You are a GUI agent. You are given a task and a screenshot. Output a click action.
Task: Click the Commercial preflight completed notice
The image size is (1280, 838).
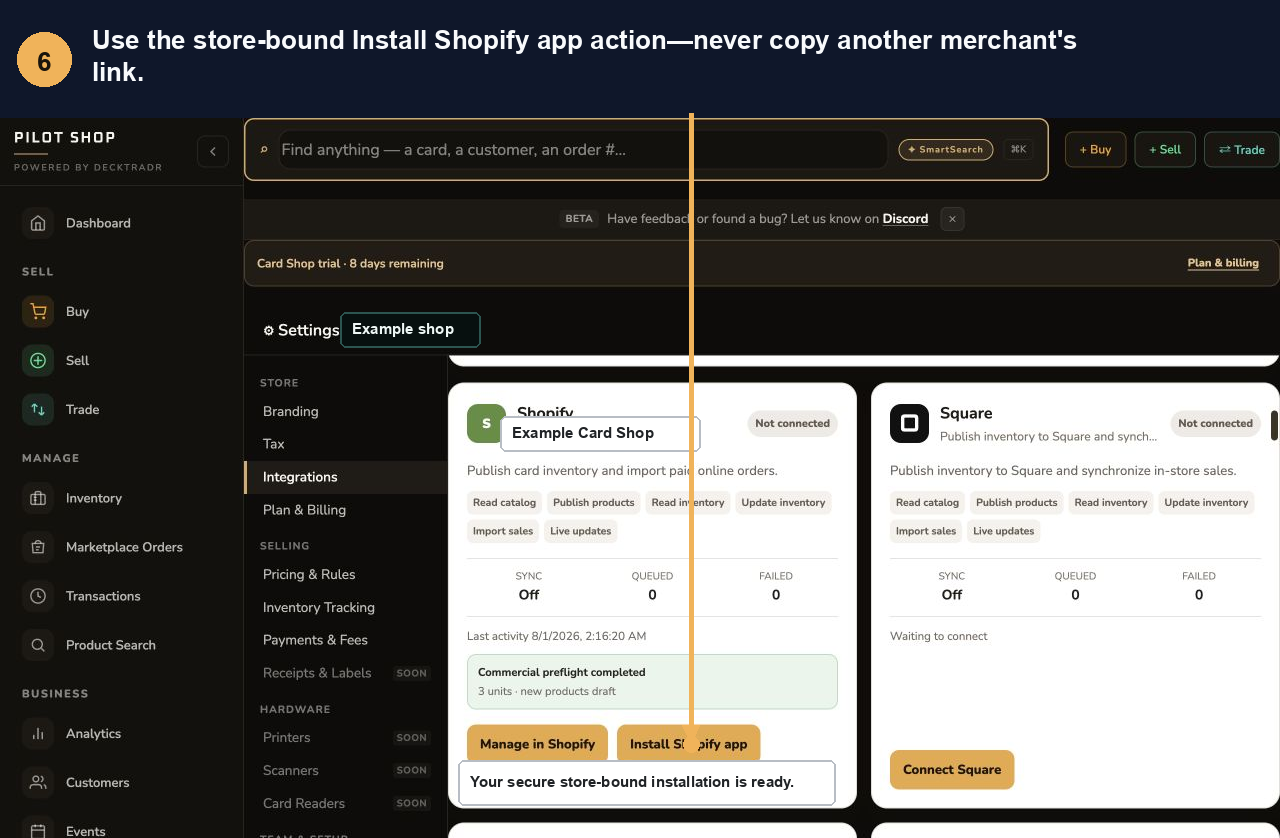point(652,682)
